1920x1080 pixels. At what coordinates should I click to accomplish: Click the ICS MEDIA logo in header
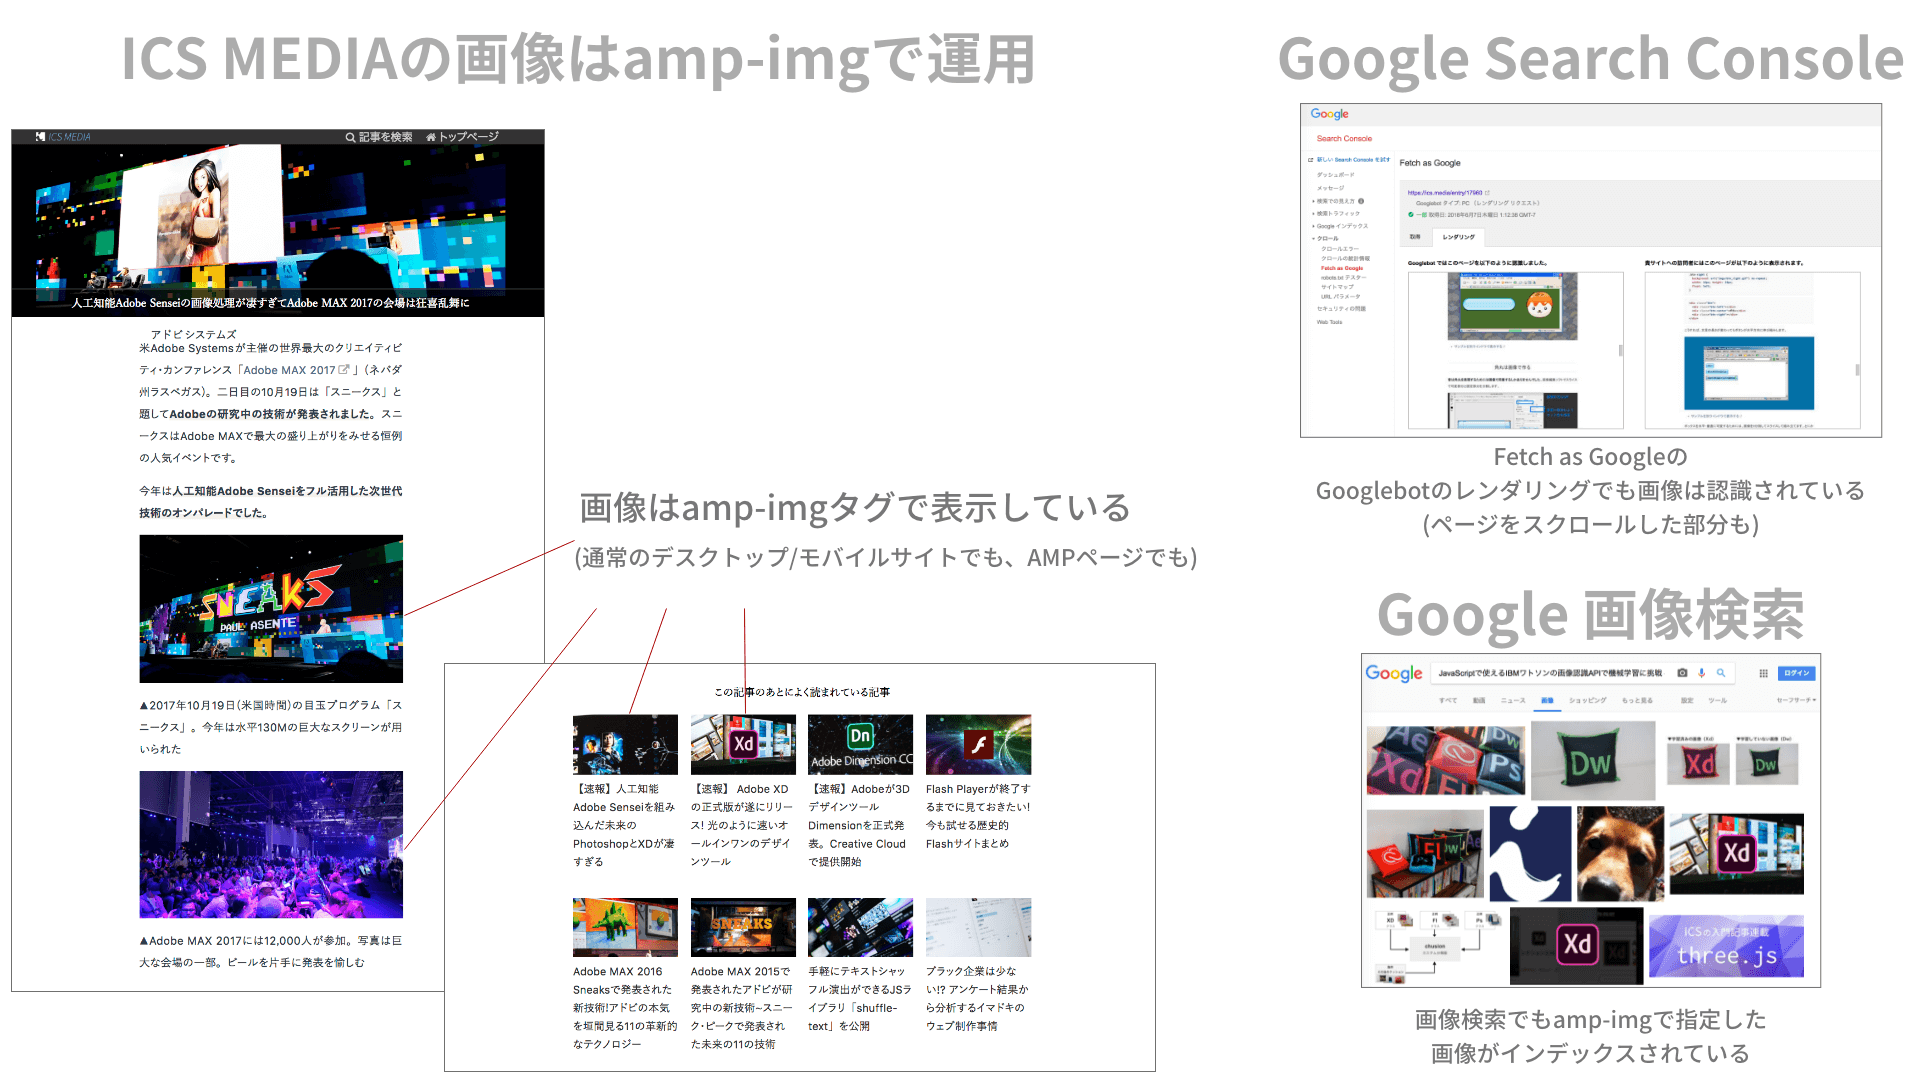[x=64, y=137]
